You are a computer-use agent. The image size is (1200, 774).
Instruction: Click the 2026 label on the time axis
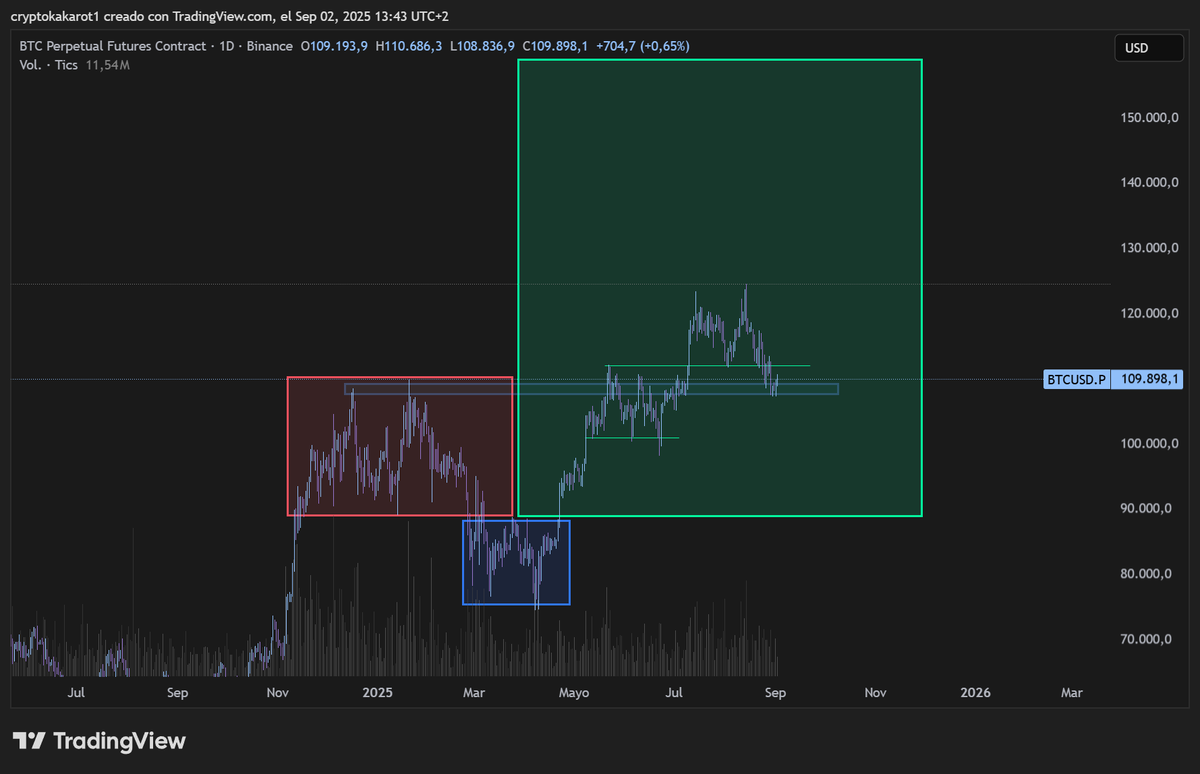[x=975, y=692]
